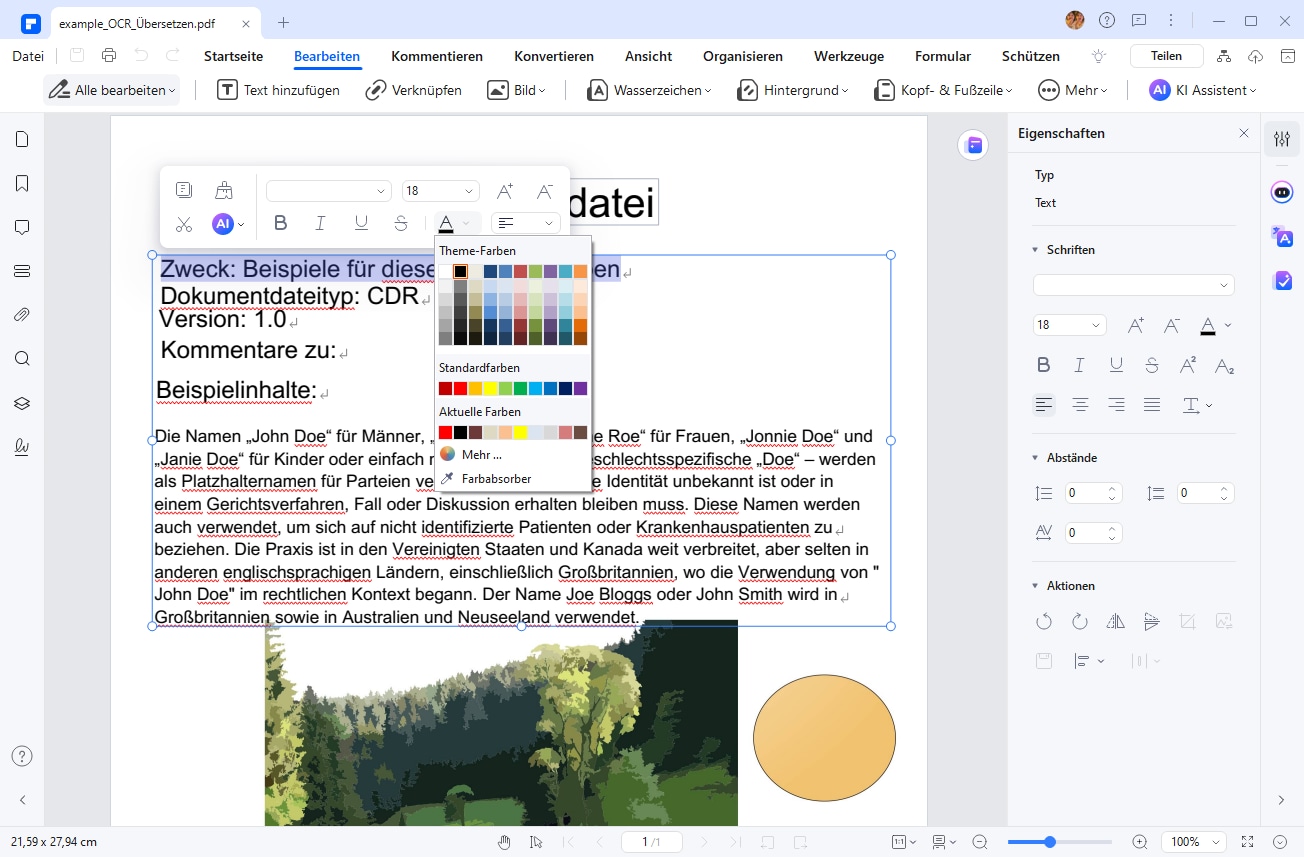The image size is (1304, 857).
Task: Click the Verknüpfen toolbar button
Action: [414, 90]
